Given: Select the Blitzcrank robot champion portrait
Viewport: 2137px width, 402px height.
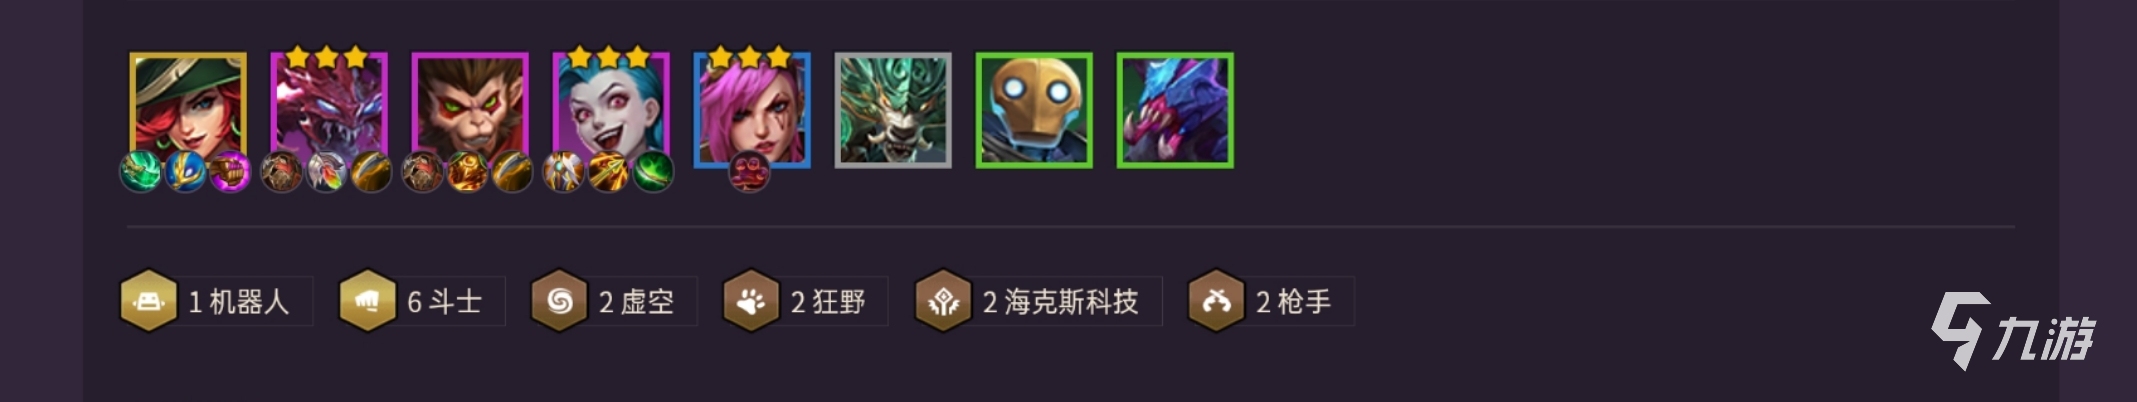Looking at the screenshot, I should coord(1034,110).
